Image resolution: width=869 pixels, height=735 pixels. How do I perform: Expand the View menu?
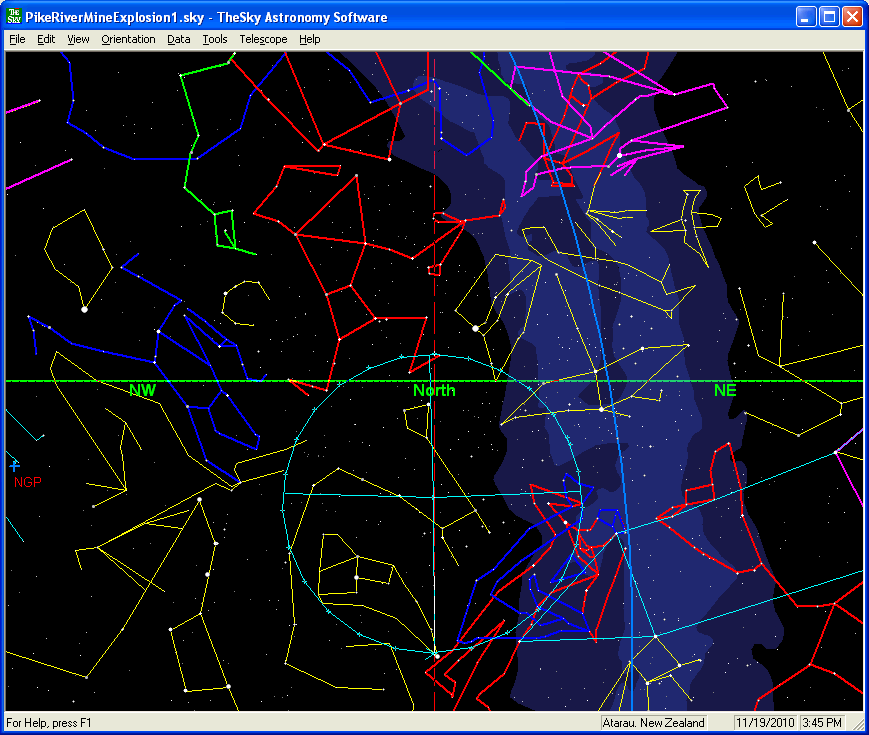tap(78, 39)
